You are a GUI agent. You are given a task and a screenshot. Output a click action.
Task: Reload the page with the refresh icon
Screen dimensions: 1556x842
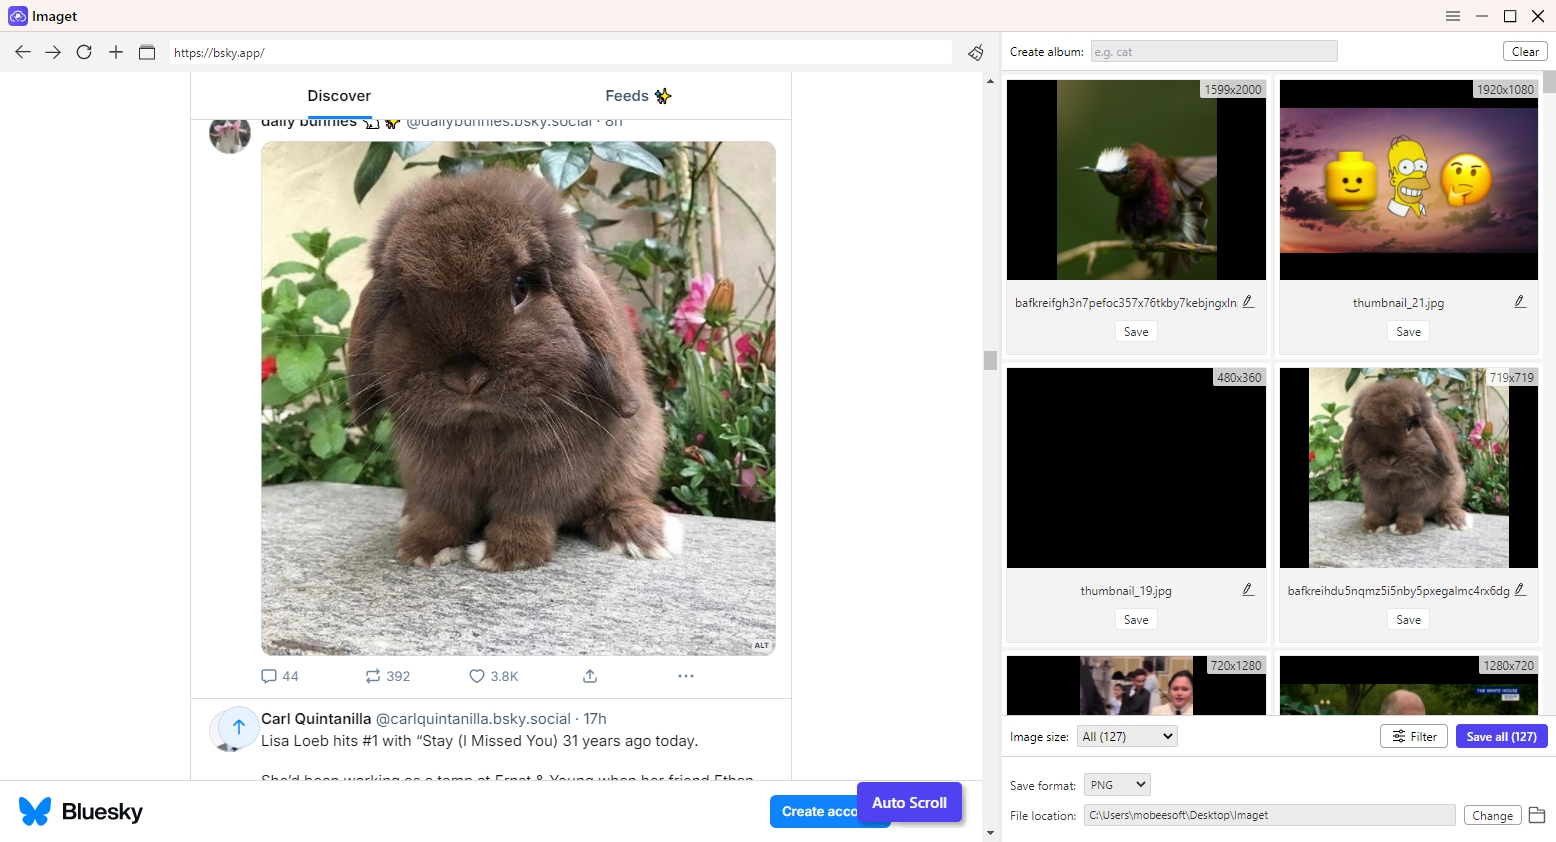click(84, 52)
